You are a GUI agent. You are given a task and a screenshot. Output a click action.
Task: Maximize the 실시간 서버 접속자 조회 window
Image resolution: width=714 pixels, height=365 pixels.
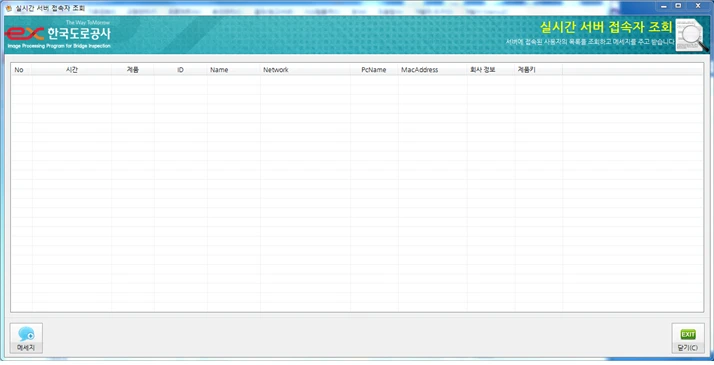pyautogui.click(x=678, y=6)
